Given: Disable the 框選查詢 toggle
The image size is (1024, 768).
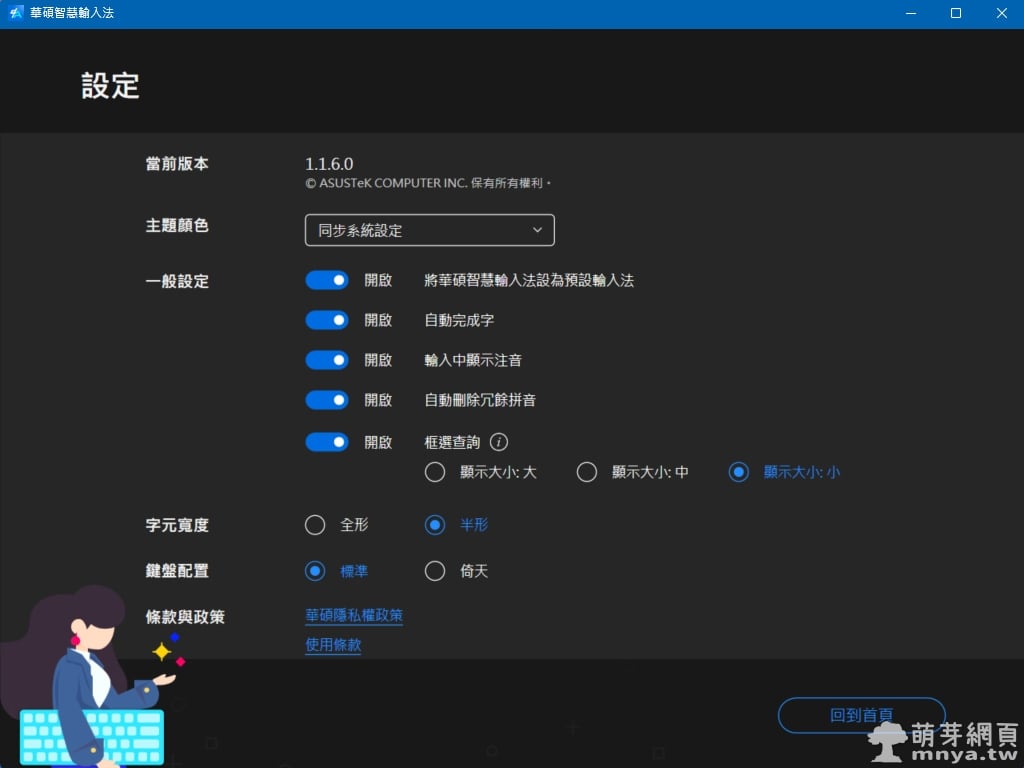Looking at the screenshot, I should coord(327,442).
